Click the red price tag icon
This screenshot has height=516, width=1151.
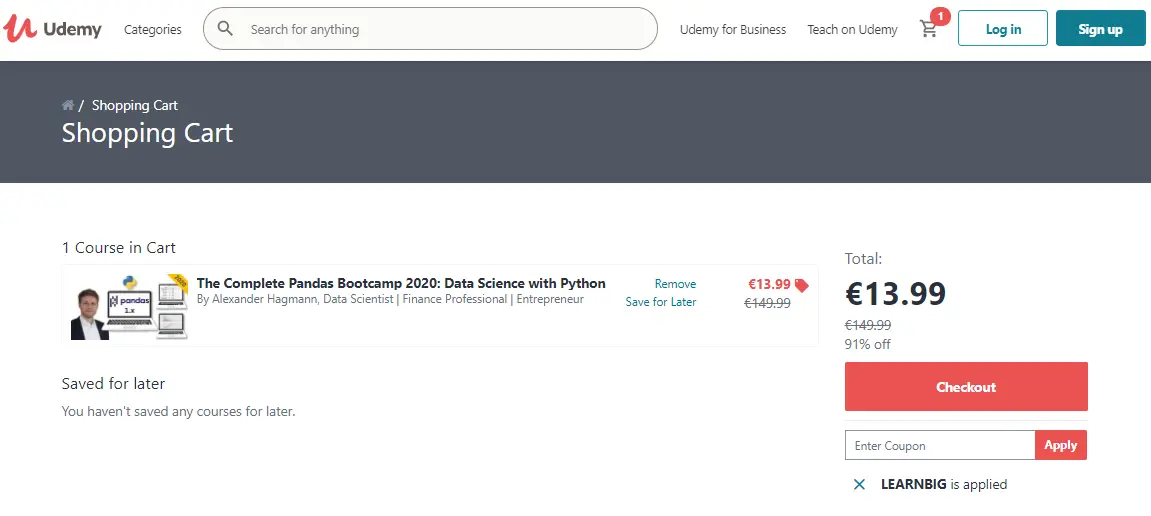801,285
